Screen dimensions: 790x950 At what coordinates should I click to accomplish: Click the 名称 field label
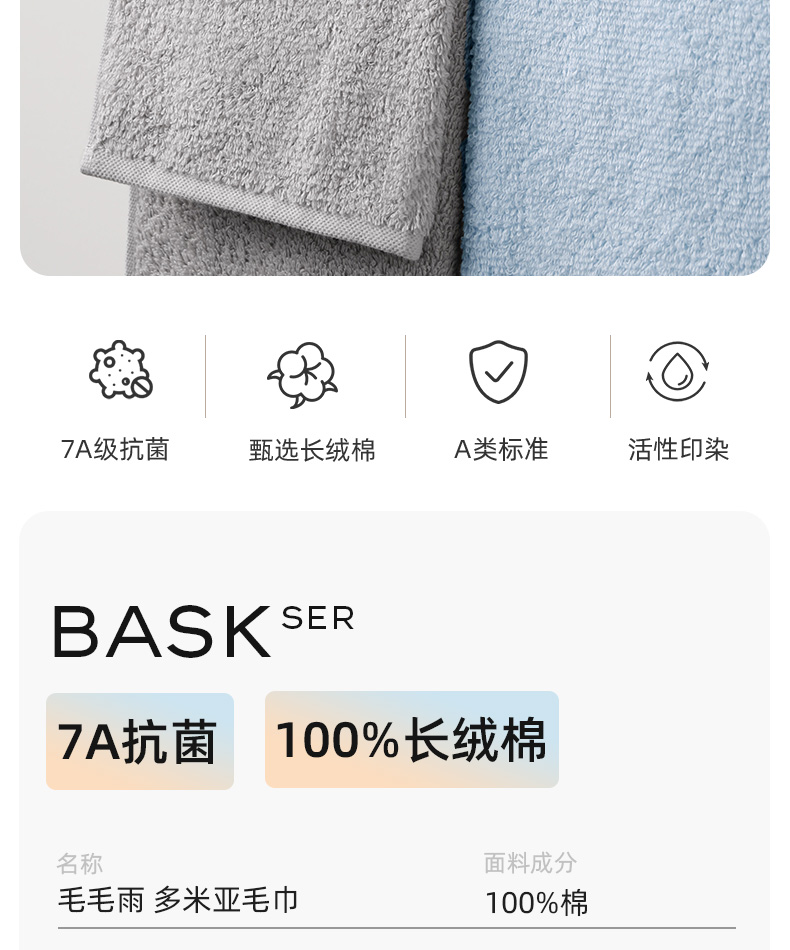pos(79,863)
